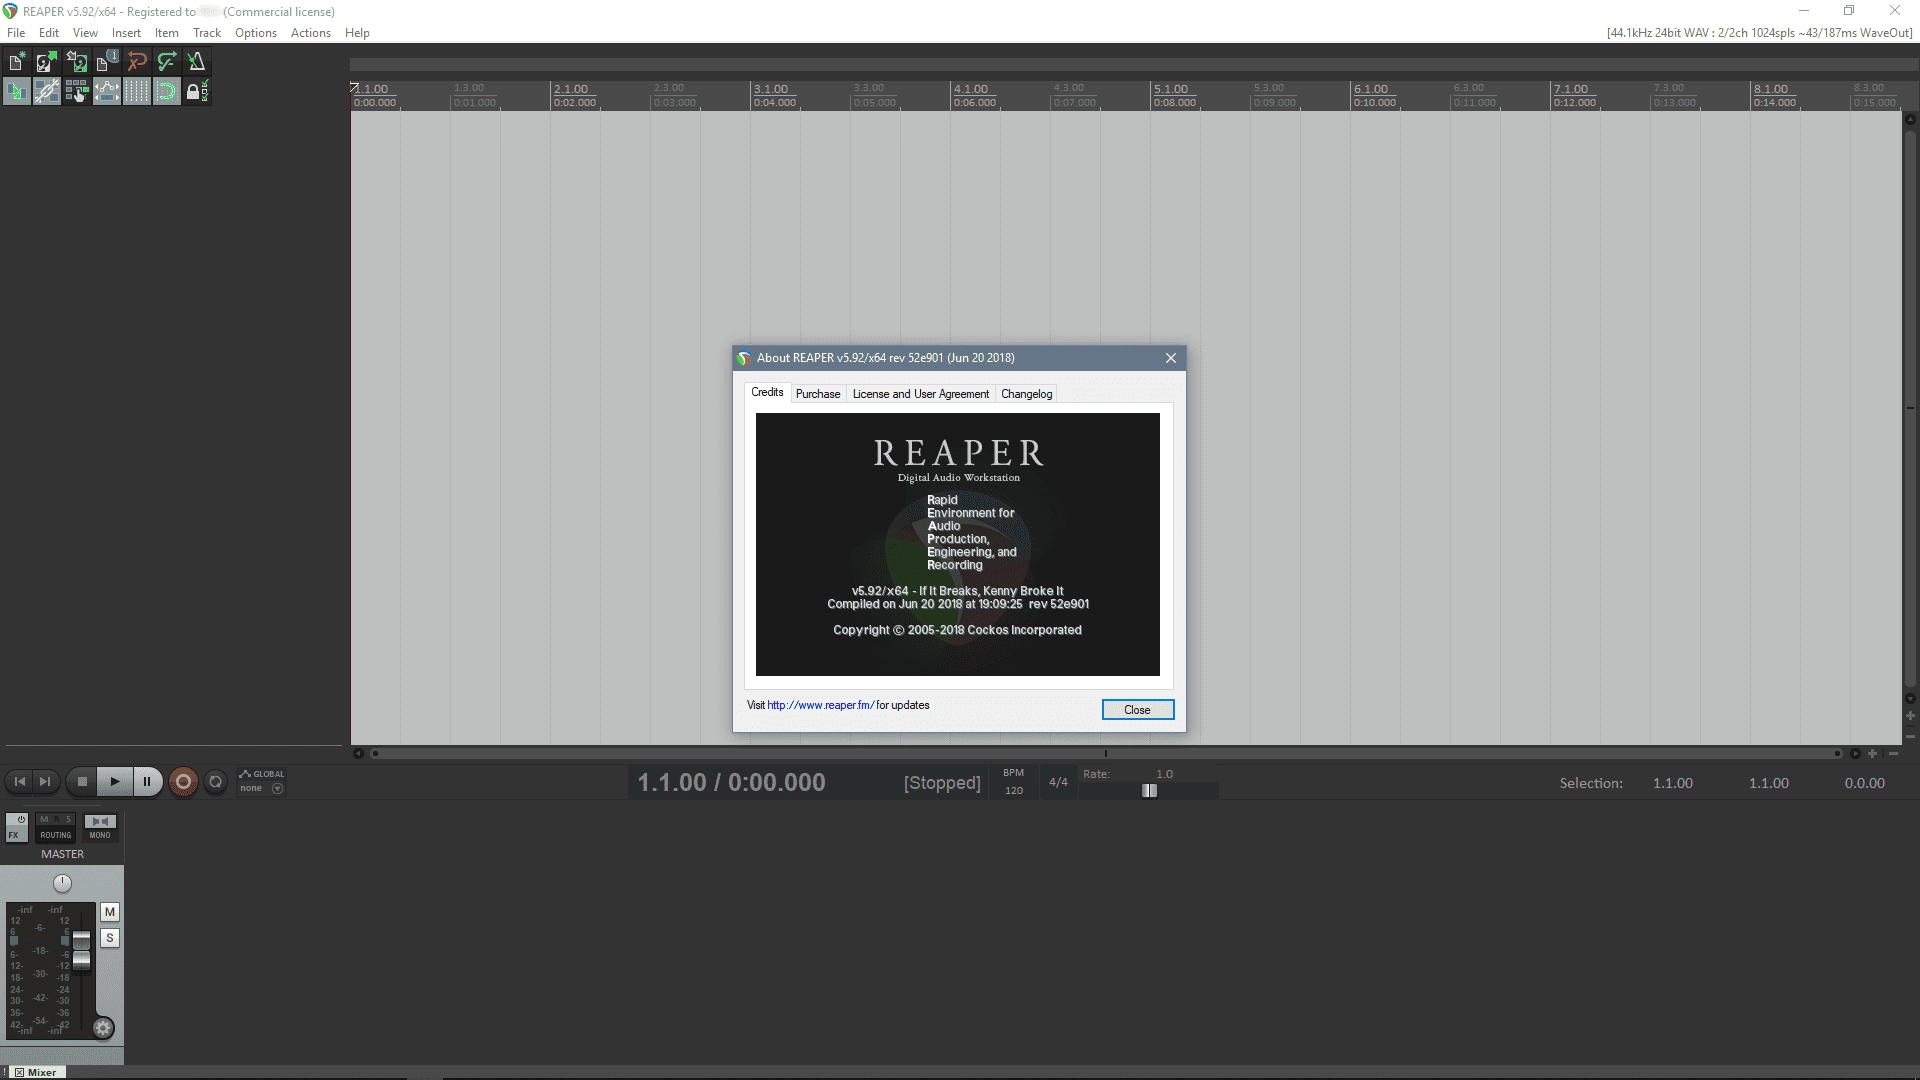Viewport: 1920px width, 1080px height.
Task: Switch to Changelog tab in About dialog
Action: click(1027, 394)
